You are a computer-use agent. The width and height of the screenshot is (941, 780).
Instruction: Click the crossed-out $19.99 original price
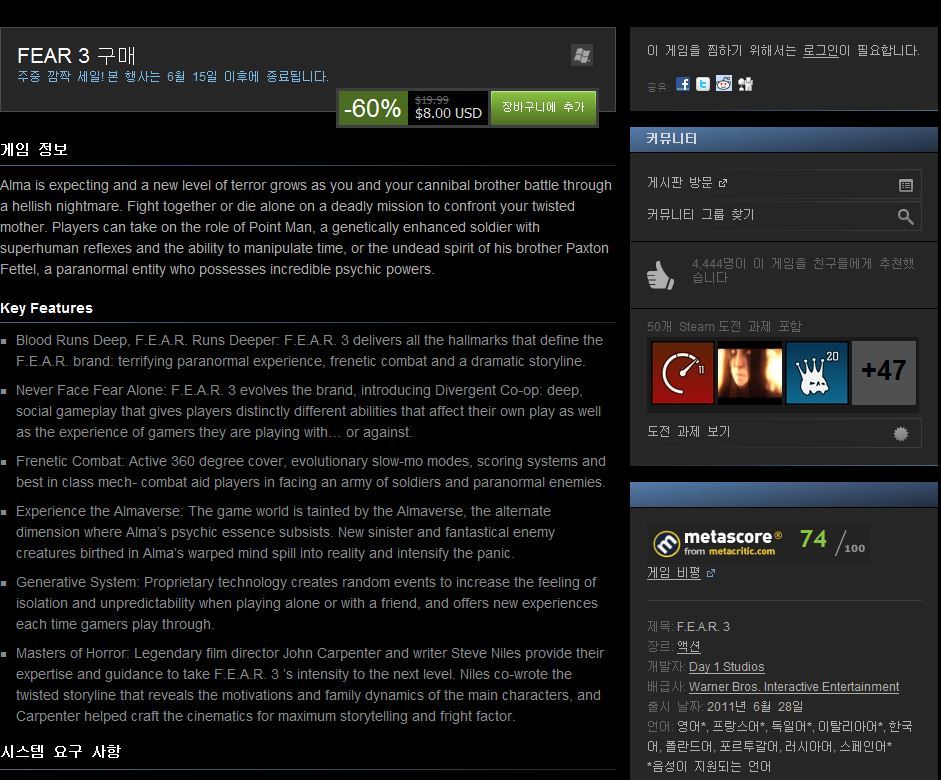coord(431,100)
